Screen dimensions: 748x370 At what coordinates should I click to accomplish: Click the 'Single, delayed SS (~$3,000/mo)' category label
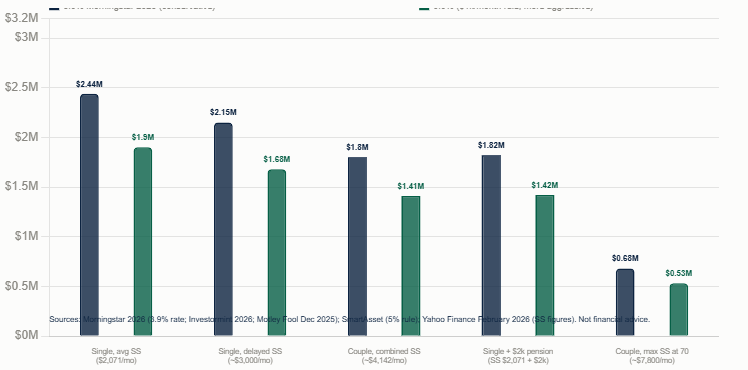250,356
